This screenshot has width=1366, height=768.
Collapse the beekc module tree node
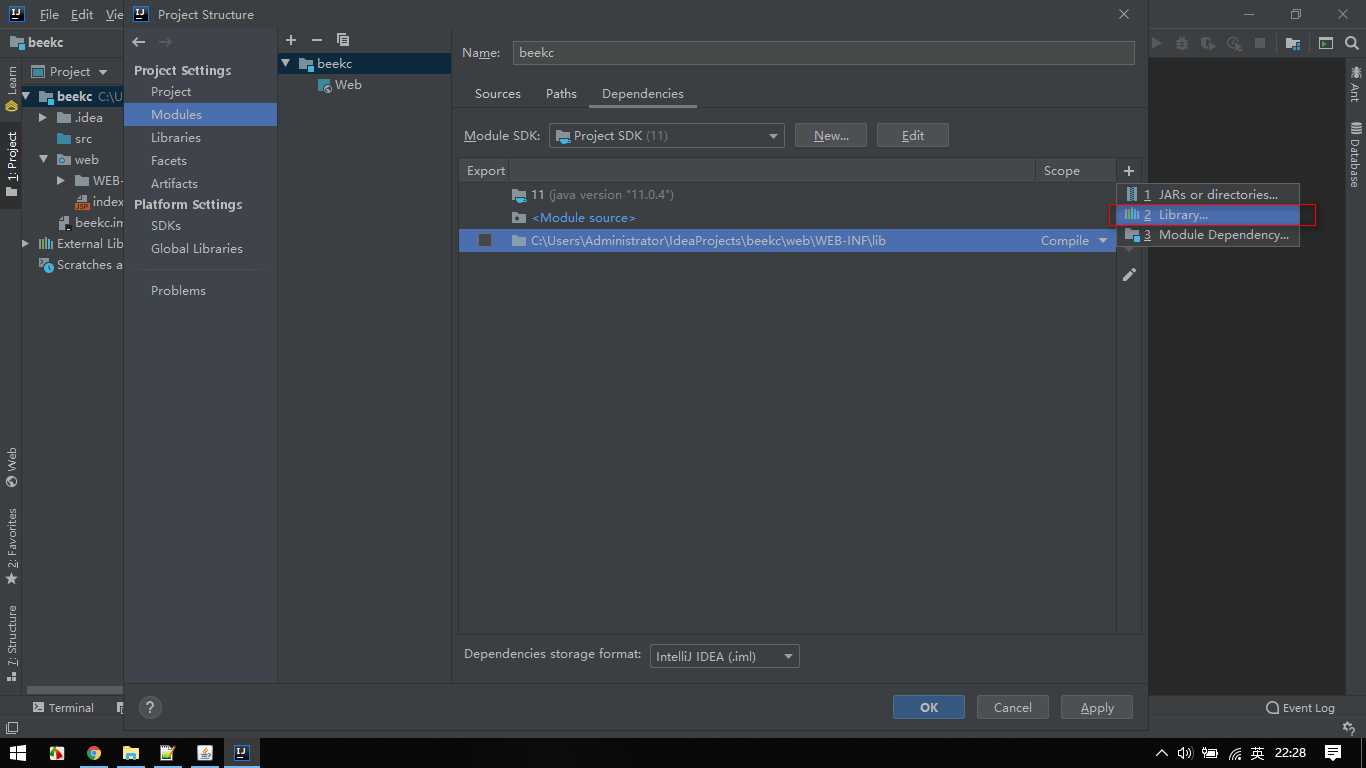click(x=286, y=63)
